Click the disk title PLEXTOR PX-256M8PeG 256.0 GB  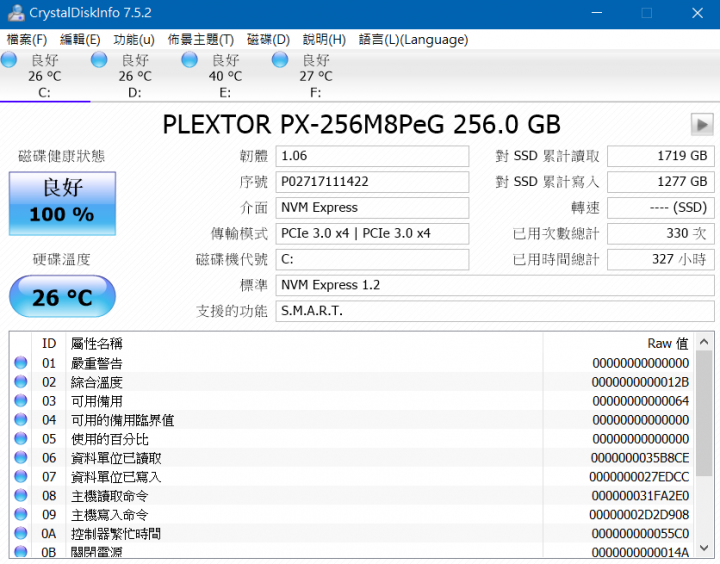[x=361, y=124]
